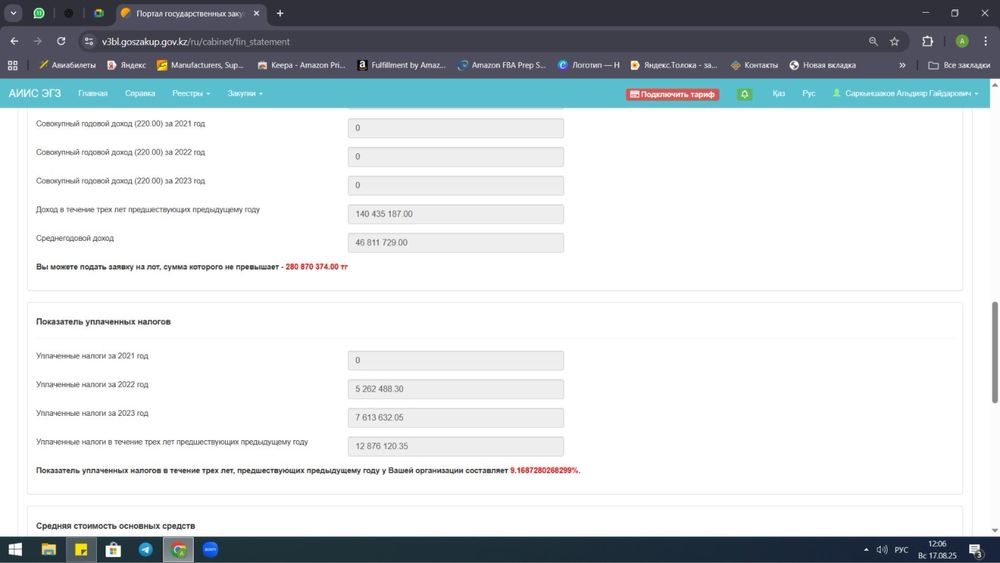Click the 2022 annual income field

455,157
